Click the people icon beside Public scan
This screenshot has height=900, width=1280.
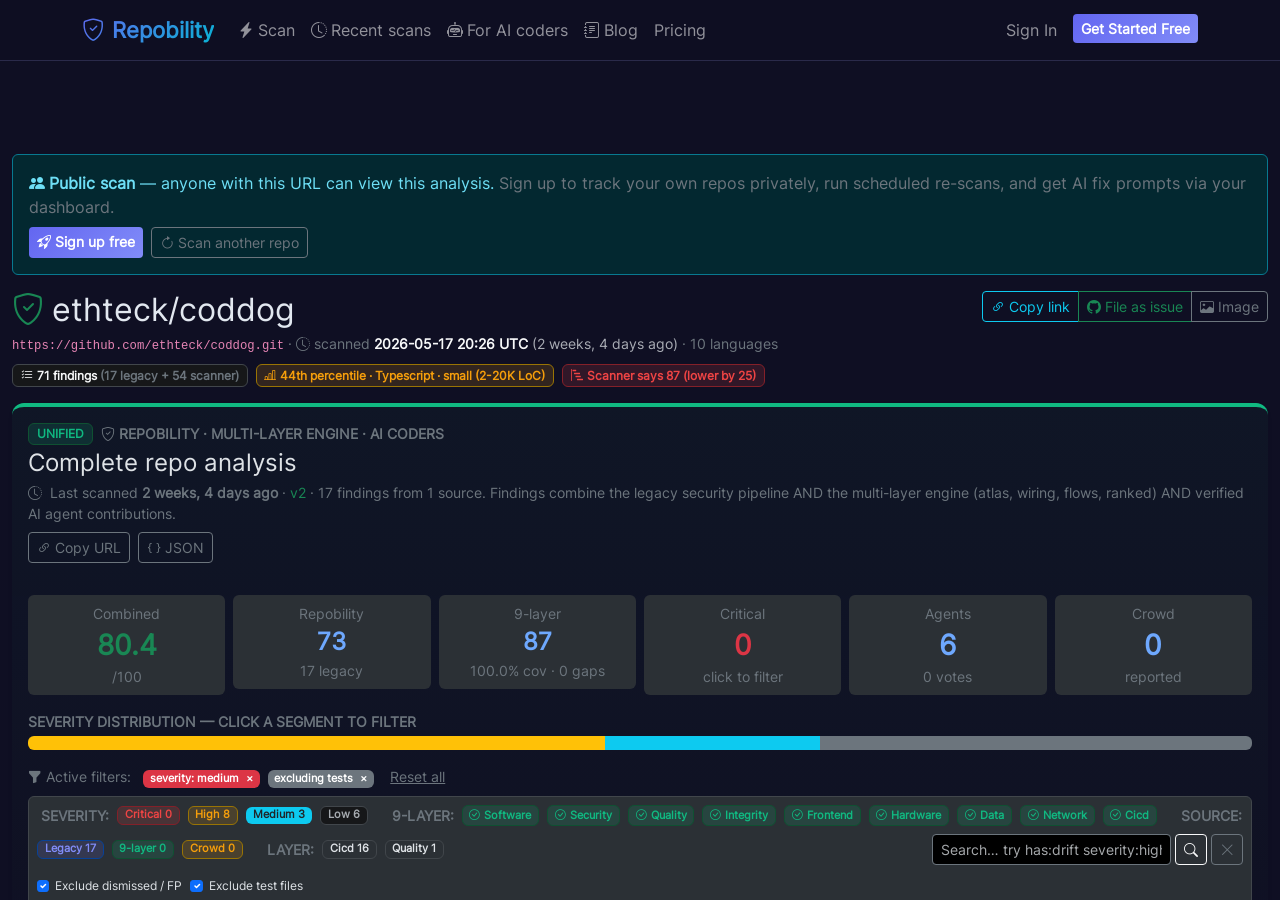coord(37,183)
